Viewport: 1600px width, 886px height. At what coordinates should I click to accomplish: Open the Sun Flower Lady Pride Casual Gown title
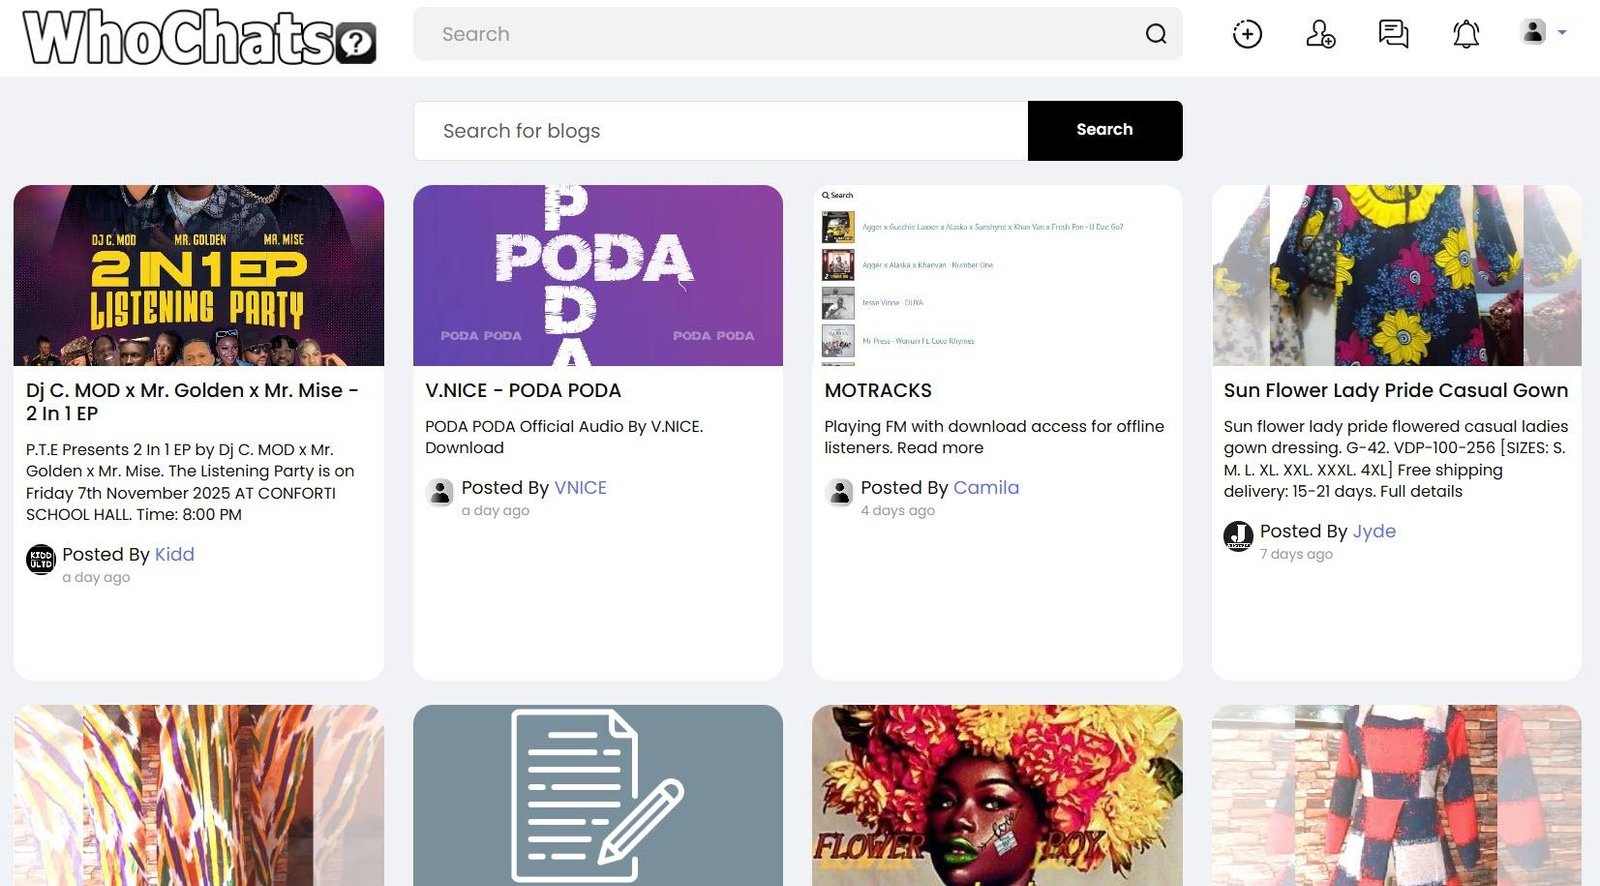[1395, 391]
